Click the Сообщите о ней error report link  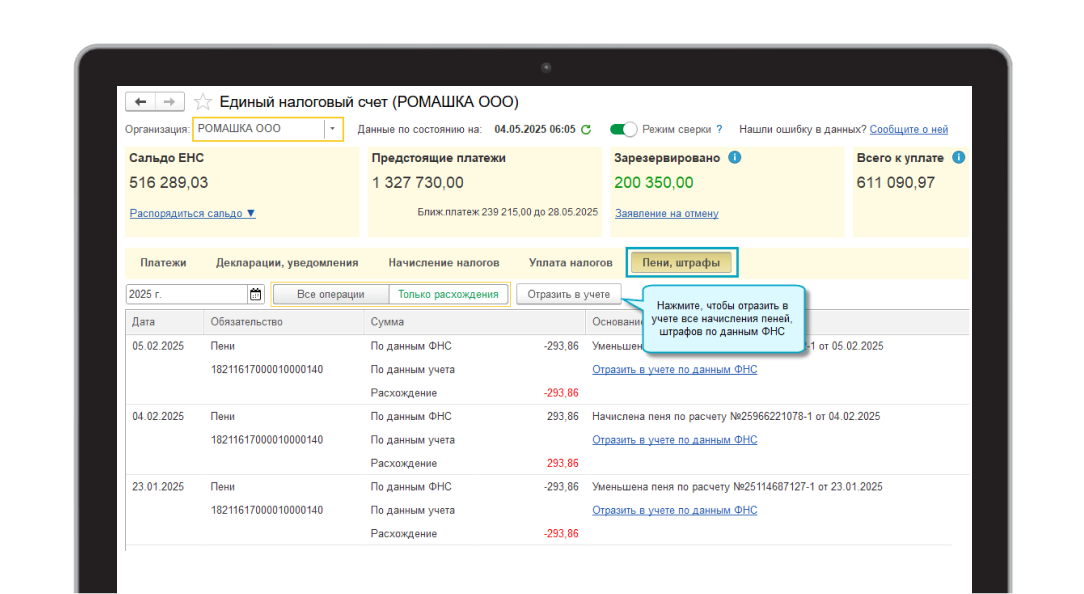(x=908, y=129)
